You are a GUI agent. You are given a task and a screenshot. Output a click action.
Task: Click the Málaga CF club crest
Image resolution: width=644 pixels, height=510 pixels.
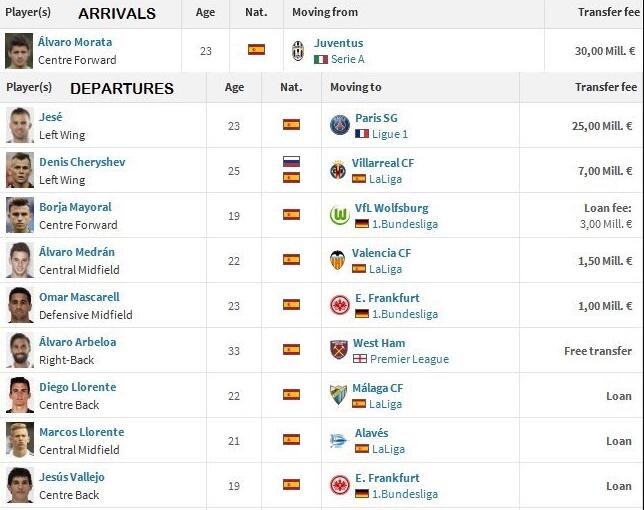click(x=338, y=395)
